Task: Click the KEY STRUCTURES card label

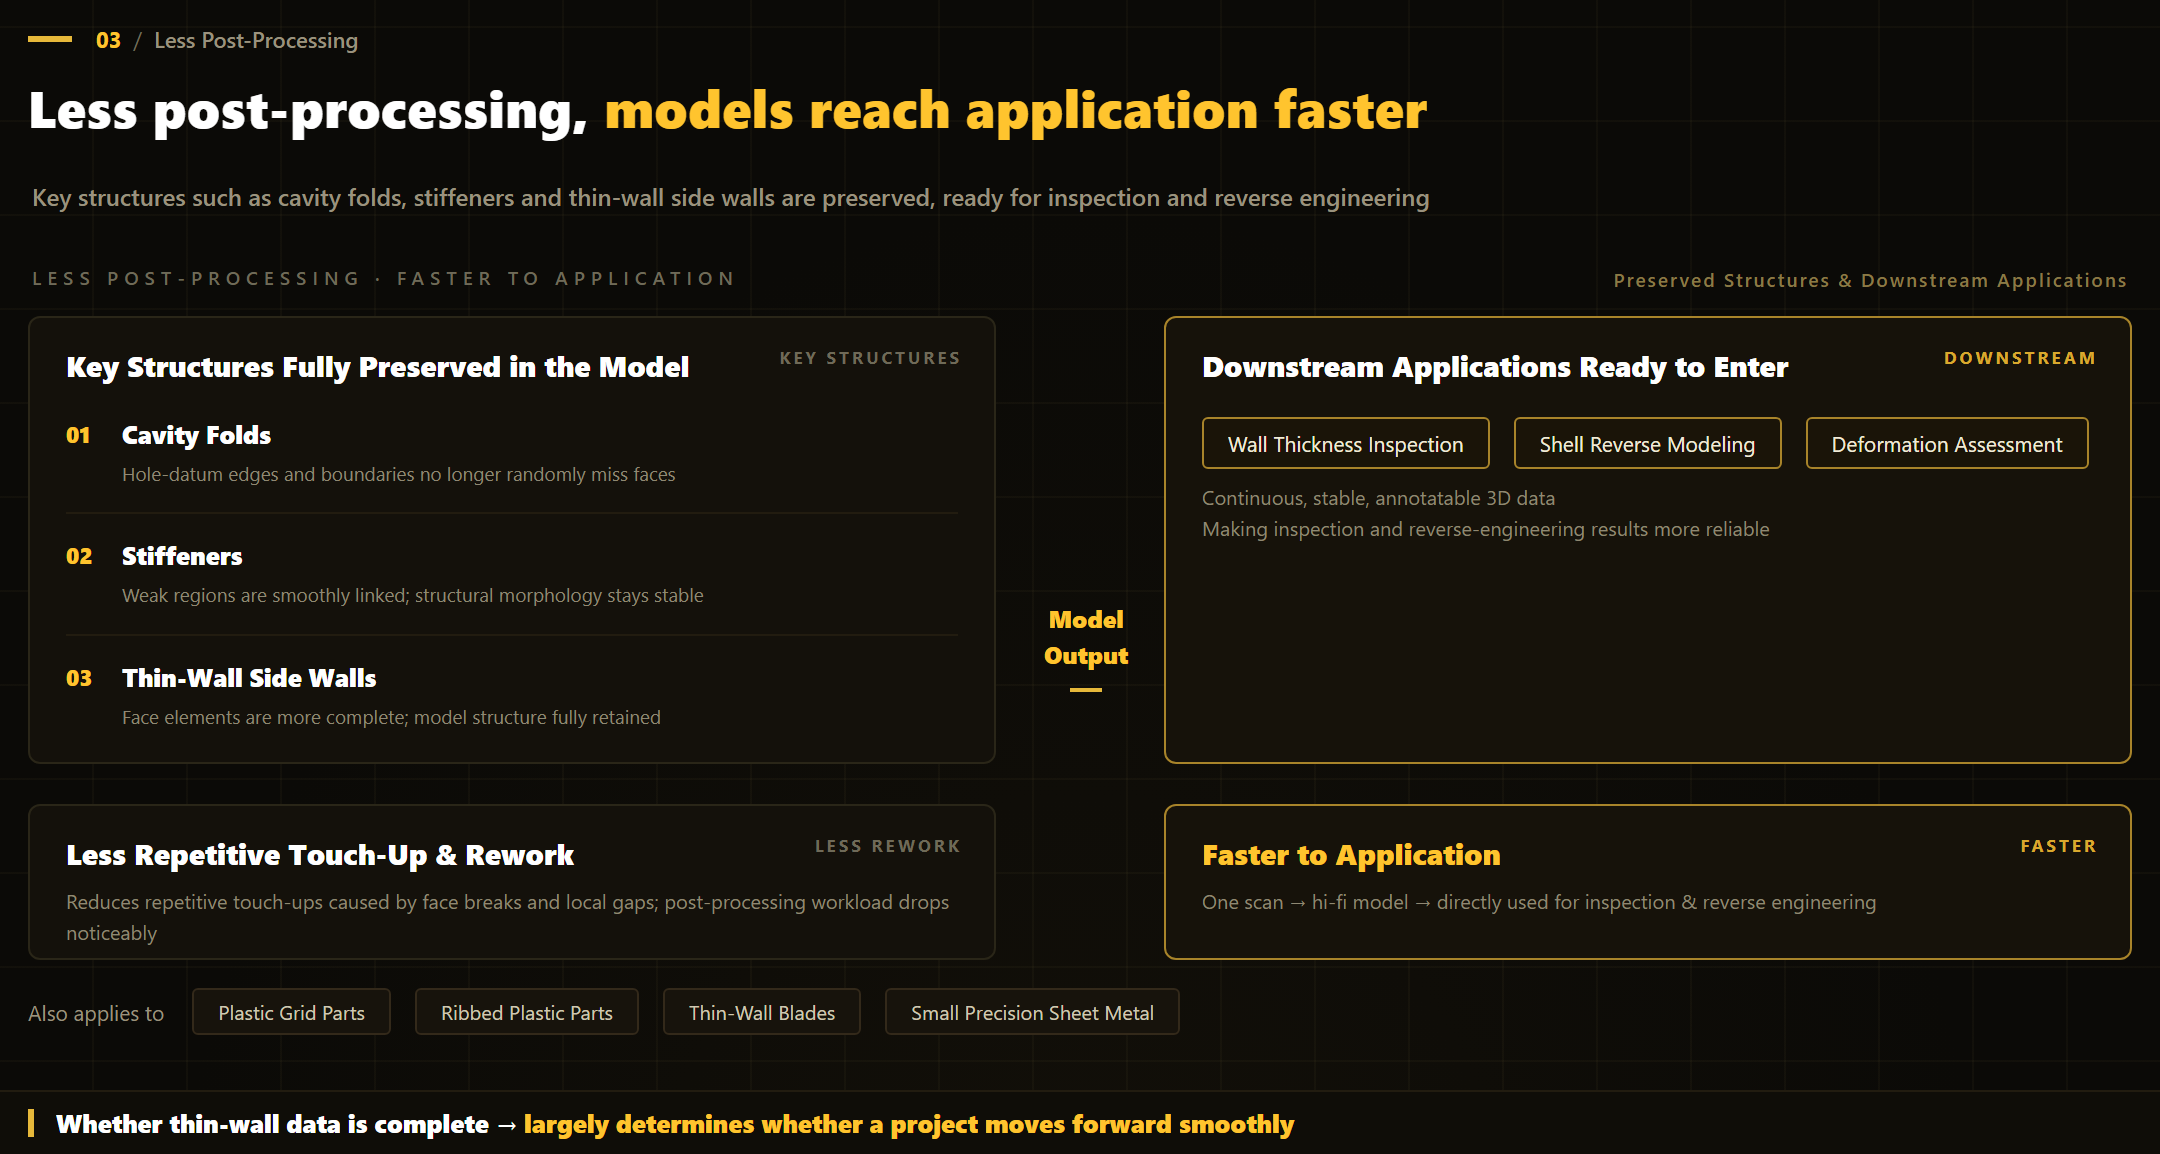Action: click(870, 358)
